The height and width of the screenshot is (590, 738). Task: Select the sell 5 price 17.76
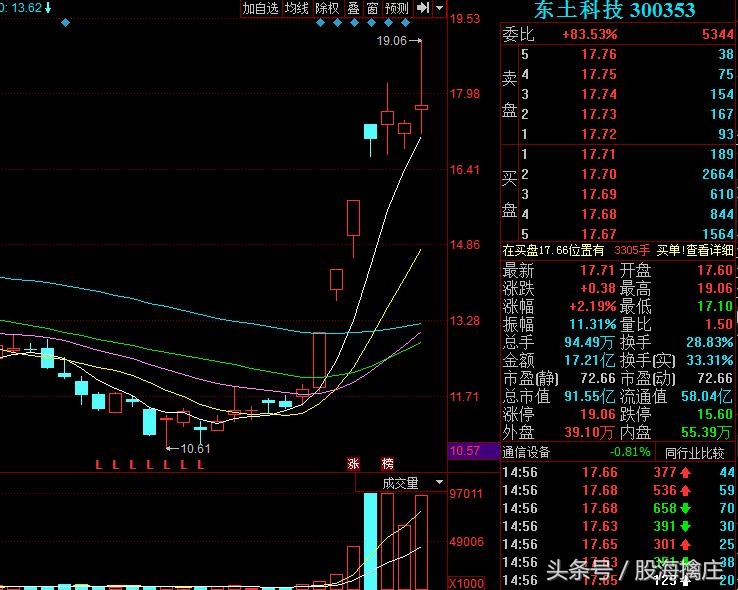599,55
